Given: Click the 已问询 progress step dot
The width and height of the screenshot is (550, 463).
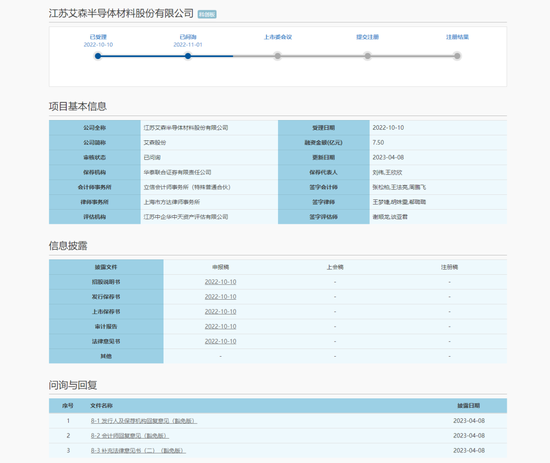Looking at the screenshot, I should click(188, 56).
